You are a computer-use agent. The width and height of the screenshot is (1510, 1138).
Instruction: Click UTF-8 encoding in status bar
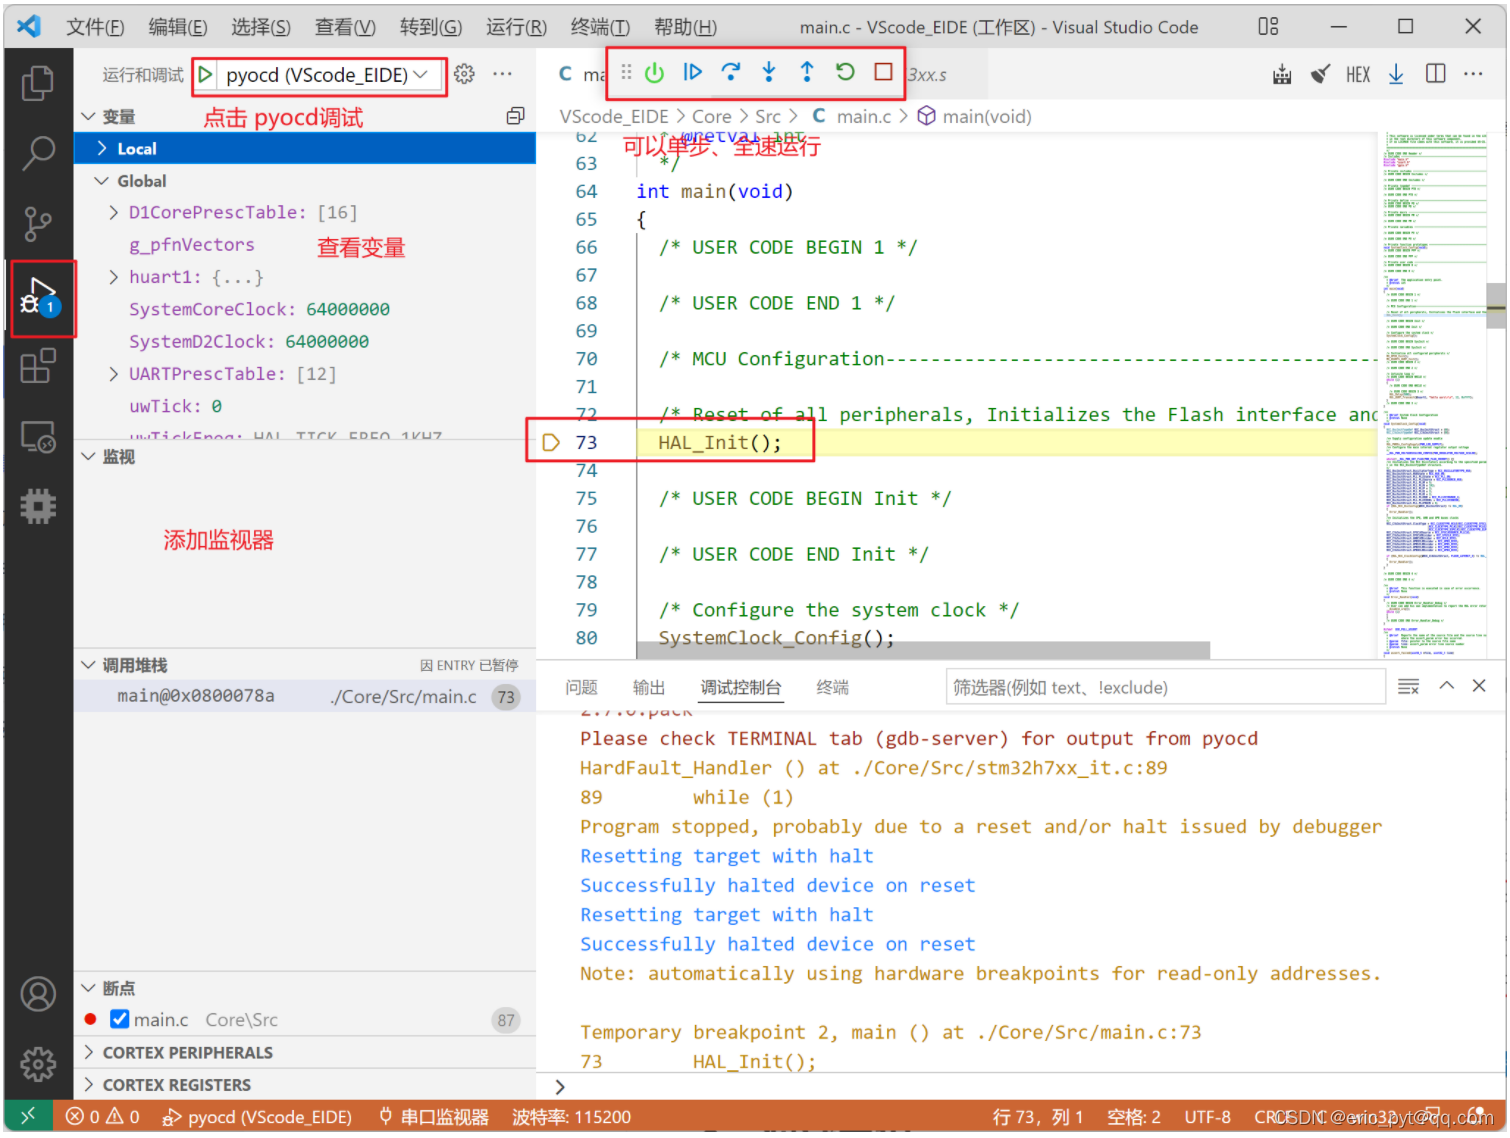pyautogui.click(x=1208, y=1117)
